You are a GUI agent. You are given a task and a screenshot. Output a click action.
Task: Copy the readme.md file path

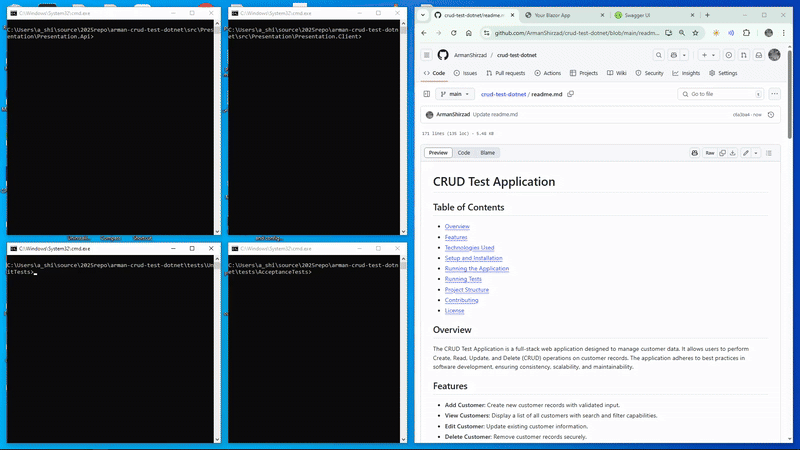(x=570, y=94)
